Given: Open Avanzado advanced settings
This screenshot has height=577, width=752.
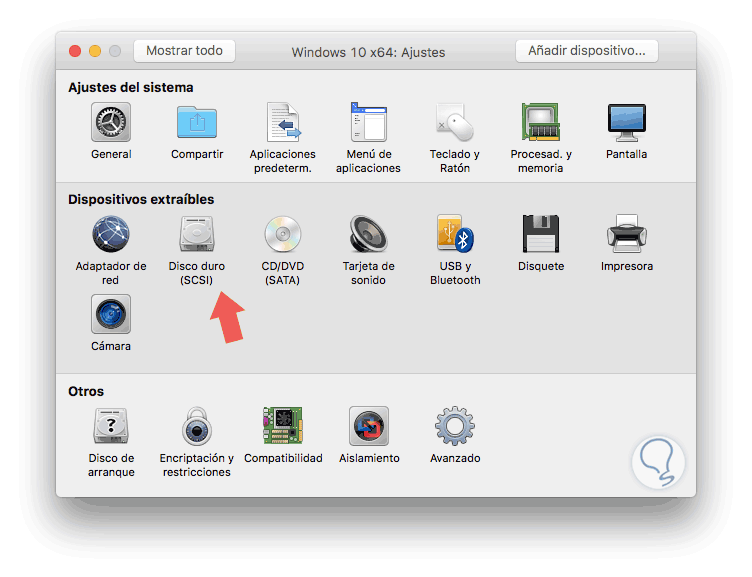Looking at the screenshot, I should pos(455,426).
